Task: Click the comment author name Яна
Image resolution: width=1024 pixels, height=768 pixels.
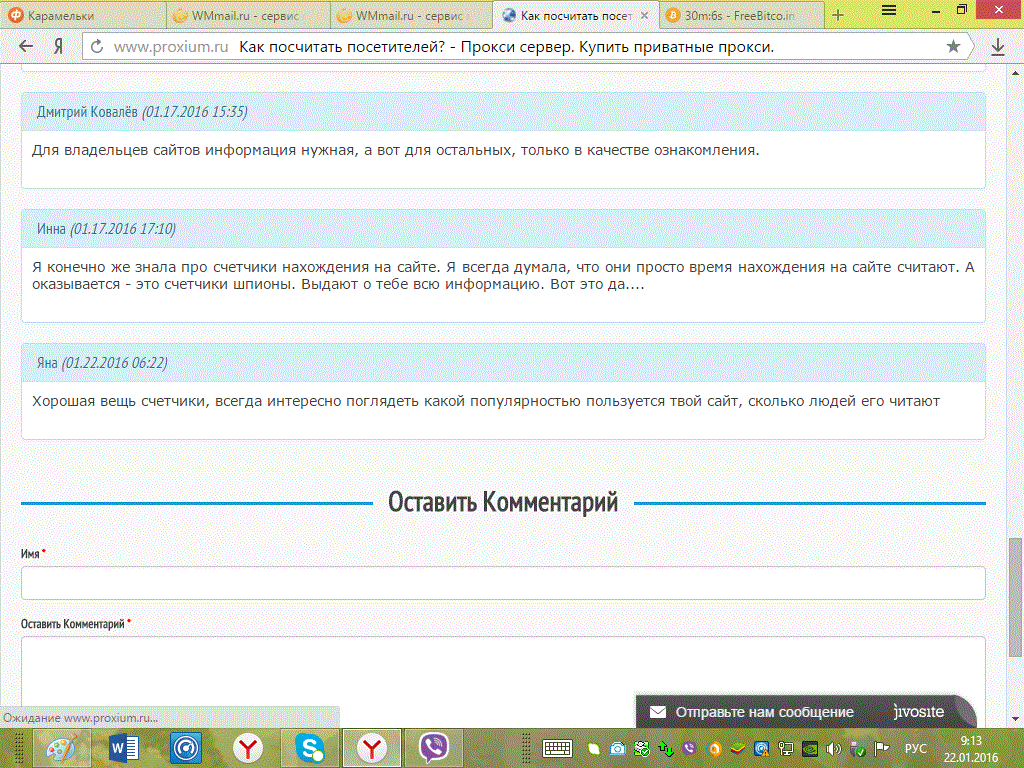Action: tap(47, 362)
